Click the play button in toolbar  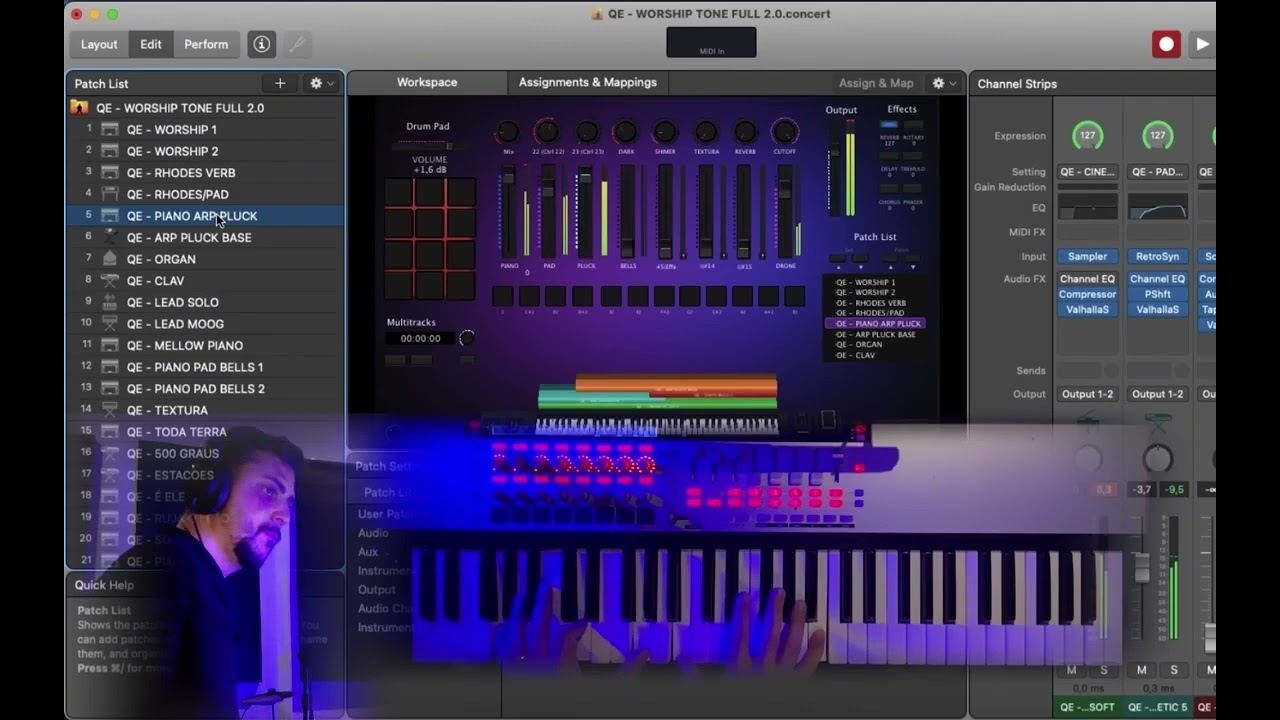pos(1203,44)
